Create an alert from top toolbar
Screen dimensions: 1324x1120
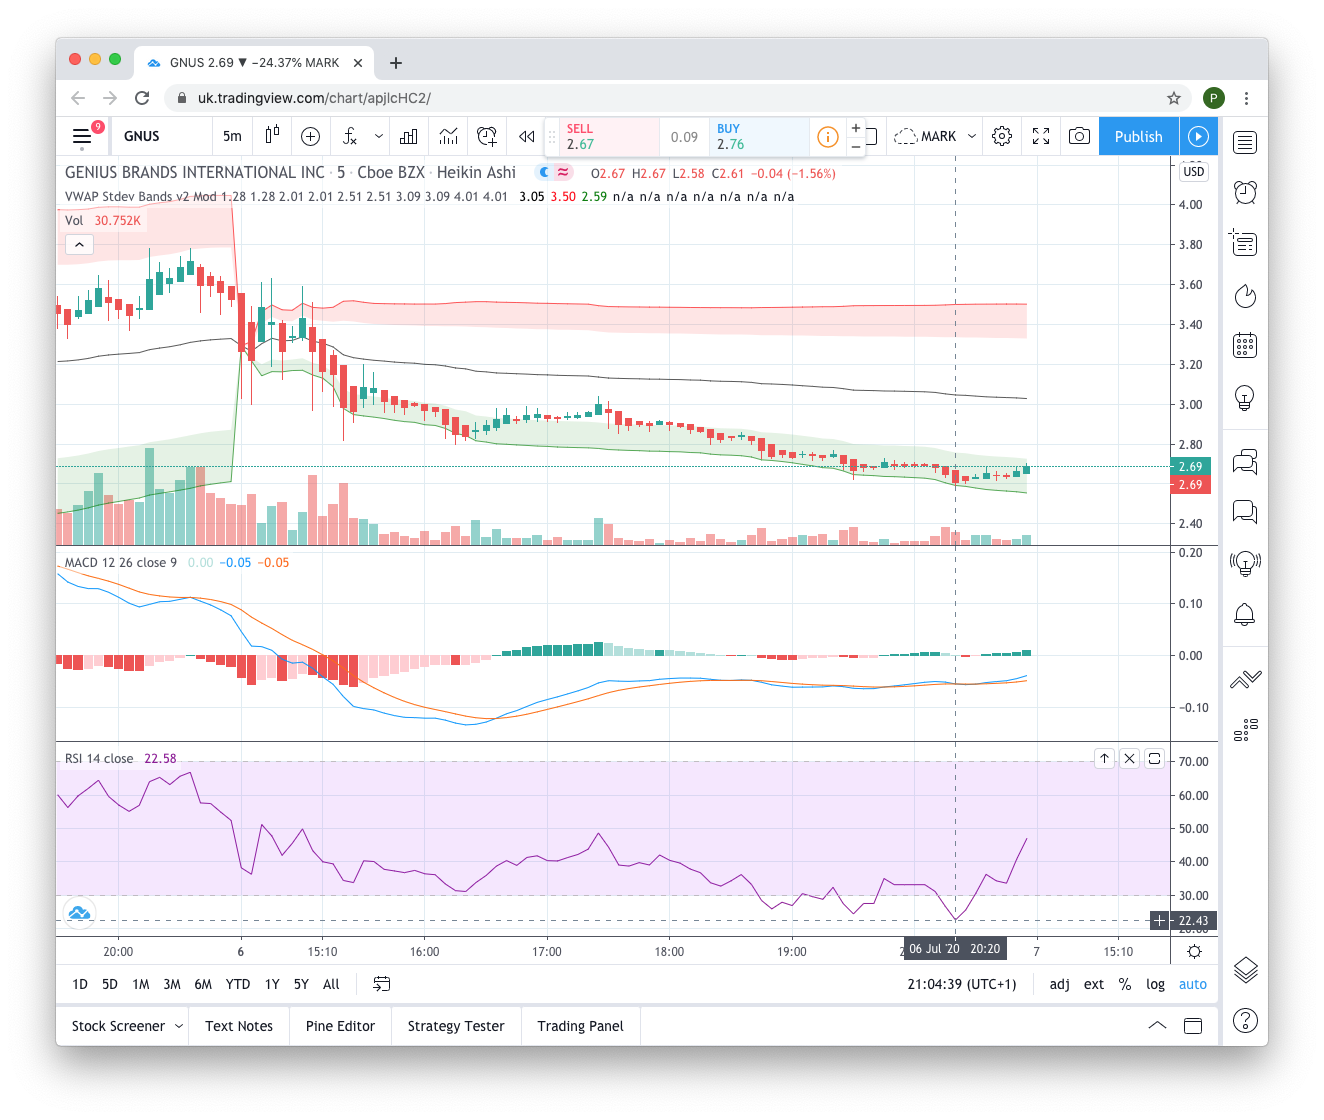click(487, 136)
